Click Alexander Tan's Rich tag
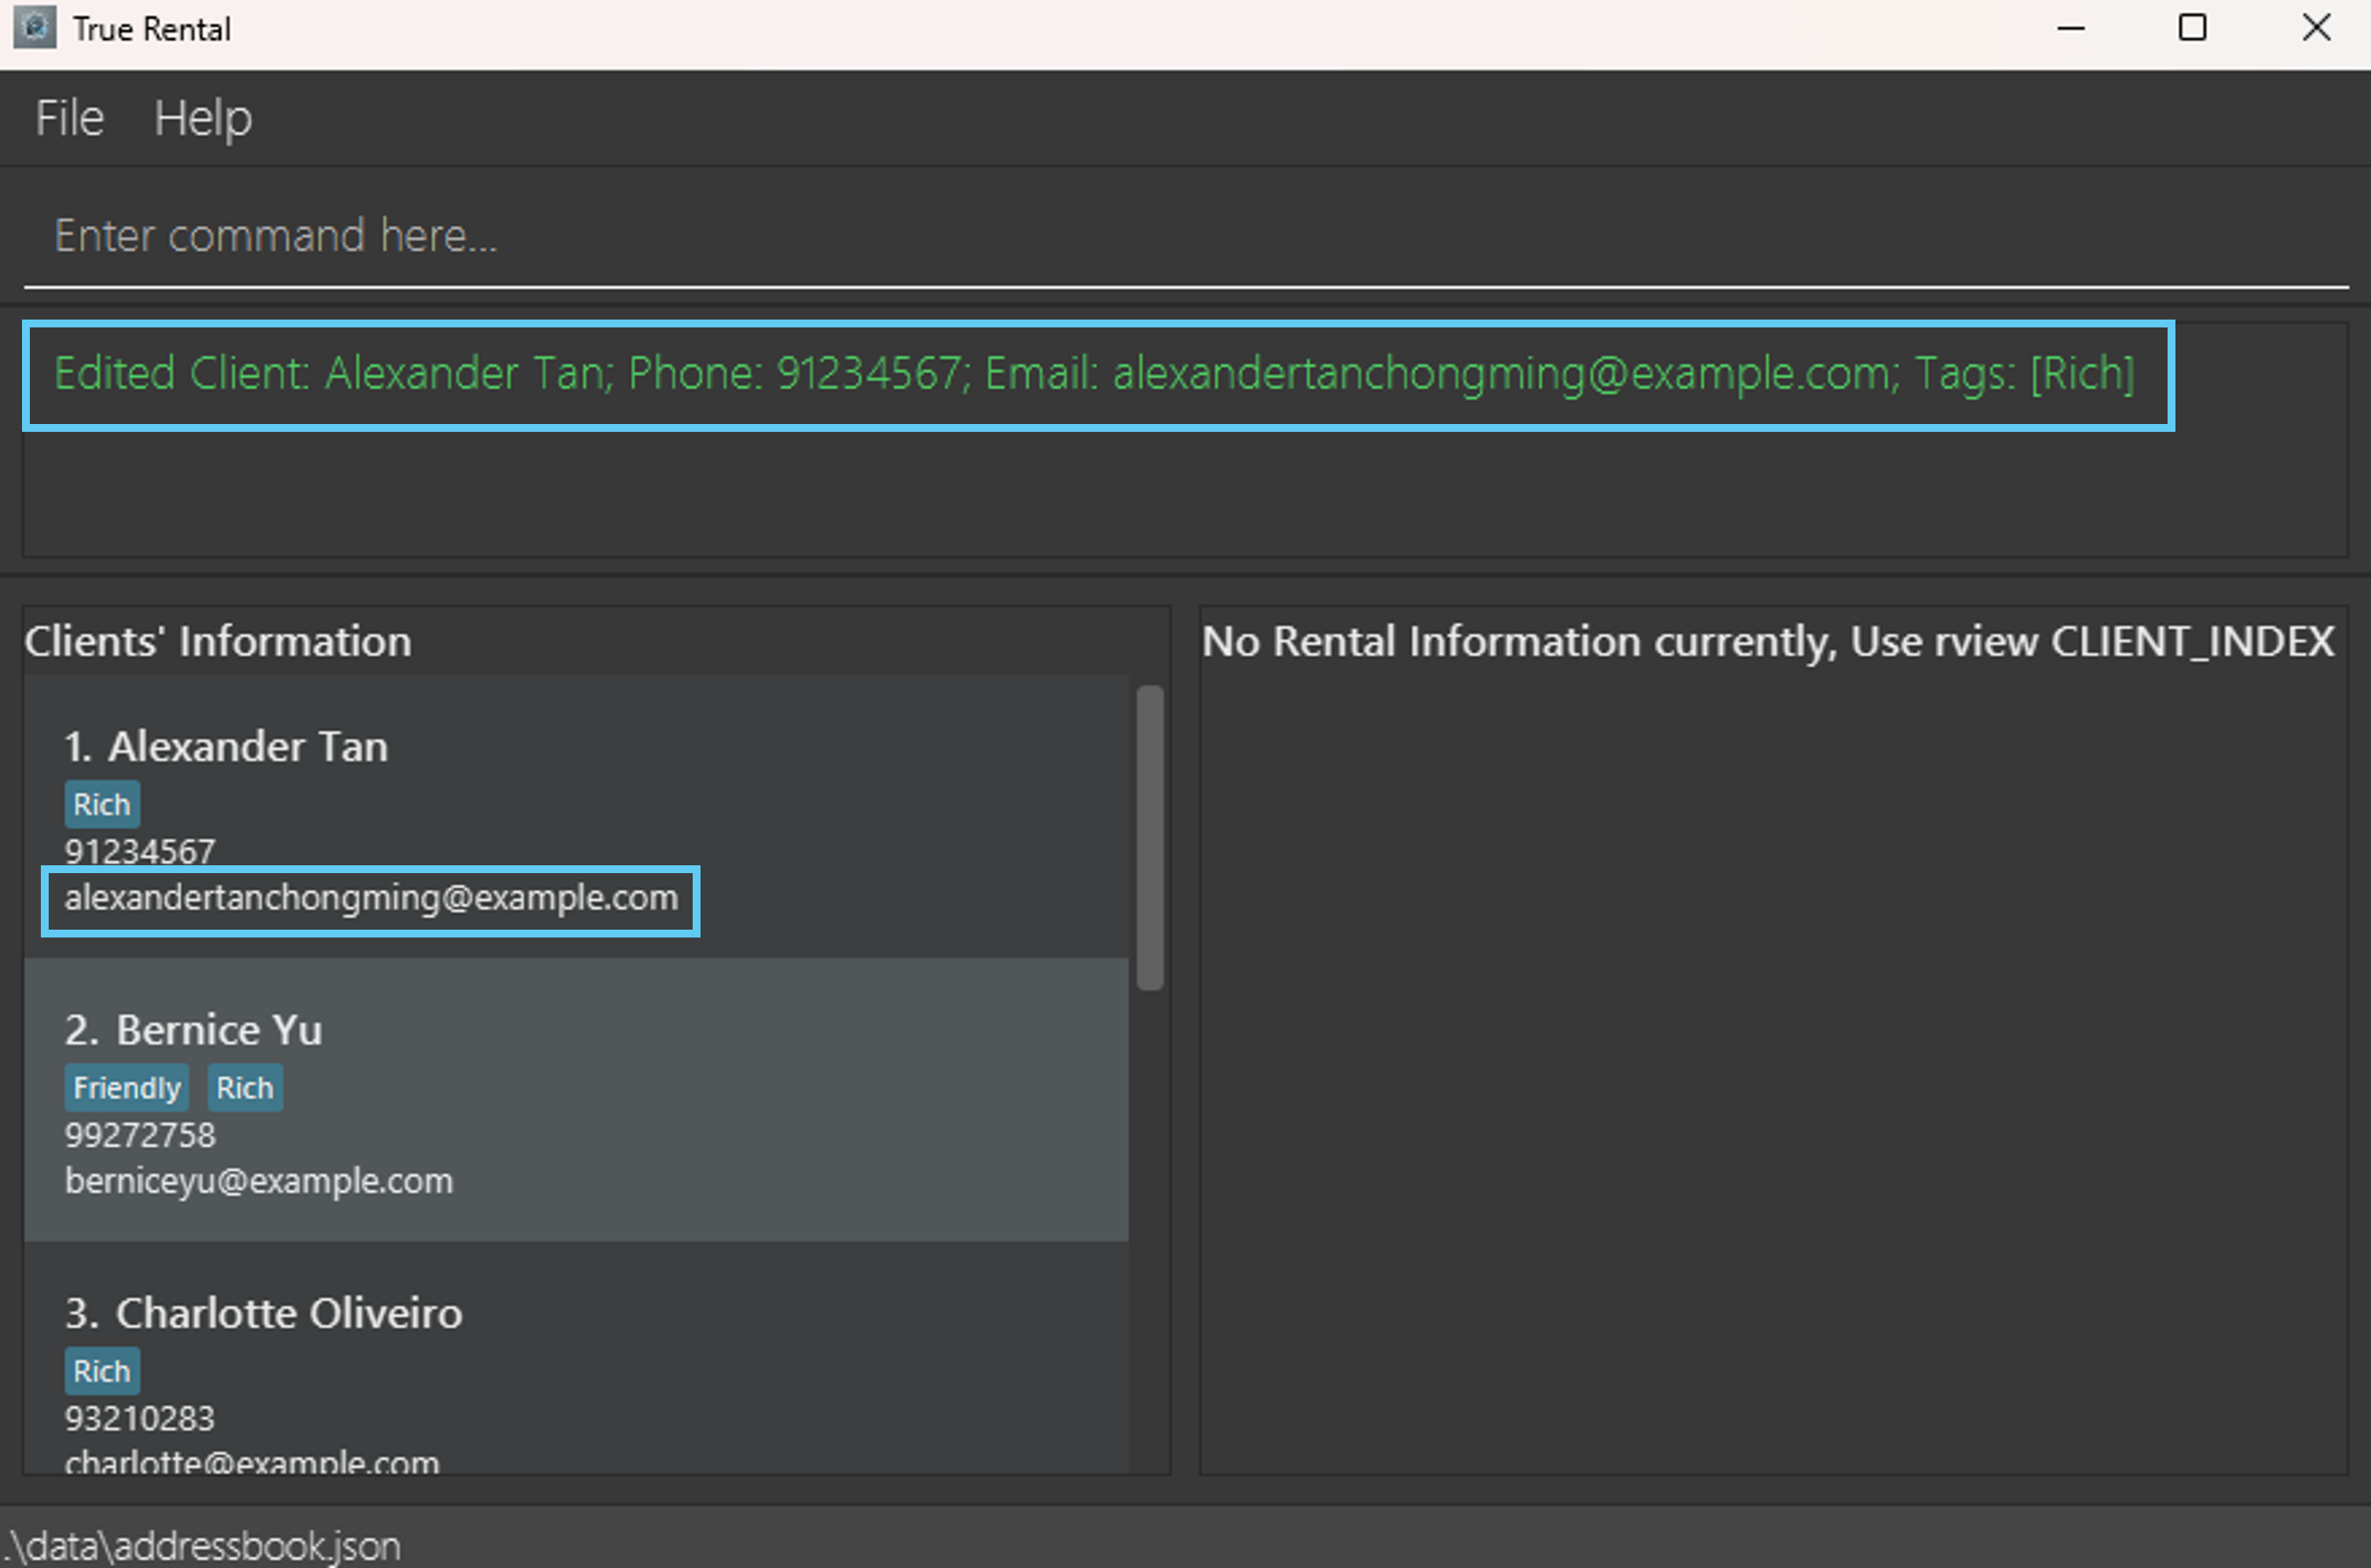2371x1568 pixels. (102, 805)
